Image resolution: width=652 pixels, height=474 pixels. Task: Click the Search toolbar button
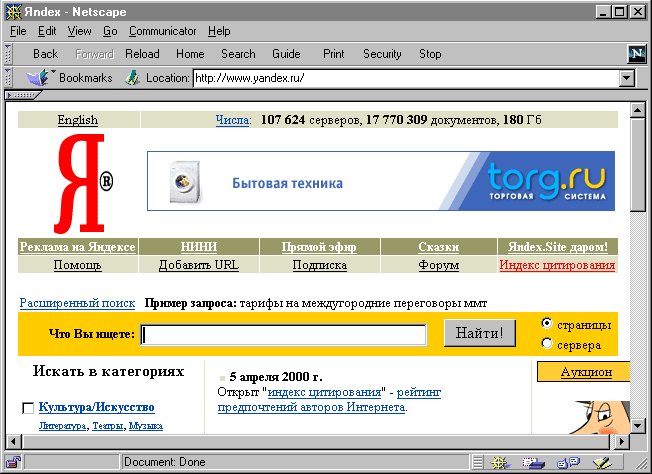238,54
